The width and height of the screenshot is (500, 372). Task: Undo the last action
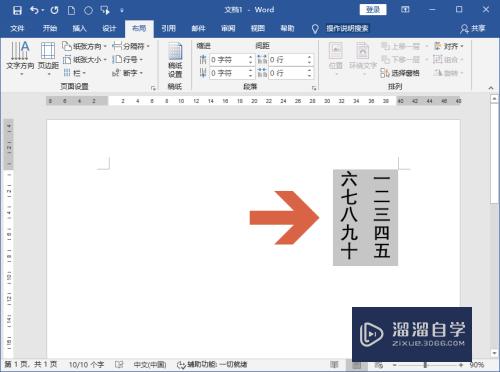click(34, 10)
